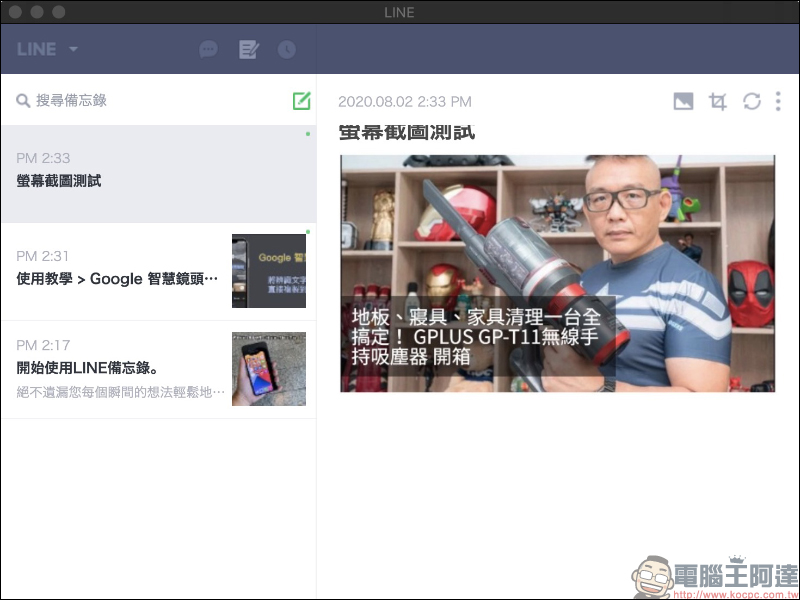Switch to the chats speech bubble tab
The width and height of the screenshot is (800, 600).
[x=208, y=49]
